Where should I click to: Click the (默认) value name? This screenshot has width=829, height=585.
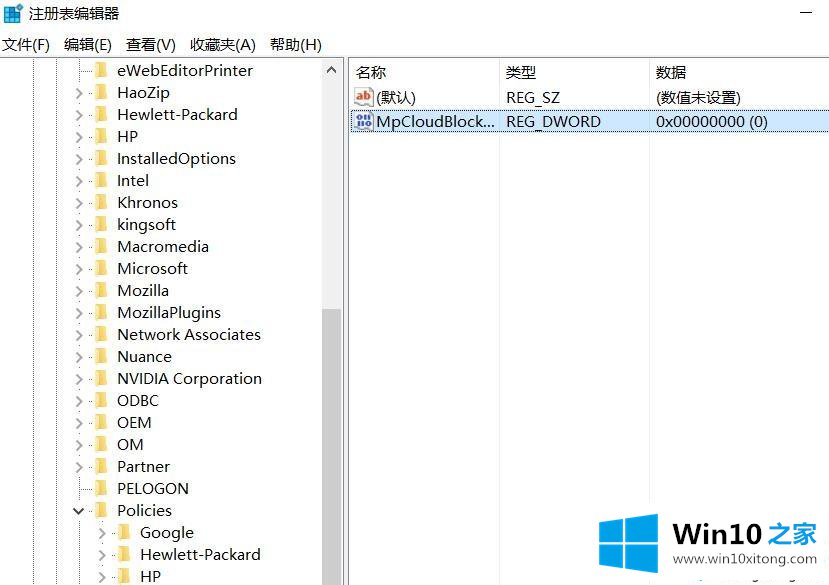tap(396, 97)
